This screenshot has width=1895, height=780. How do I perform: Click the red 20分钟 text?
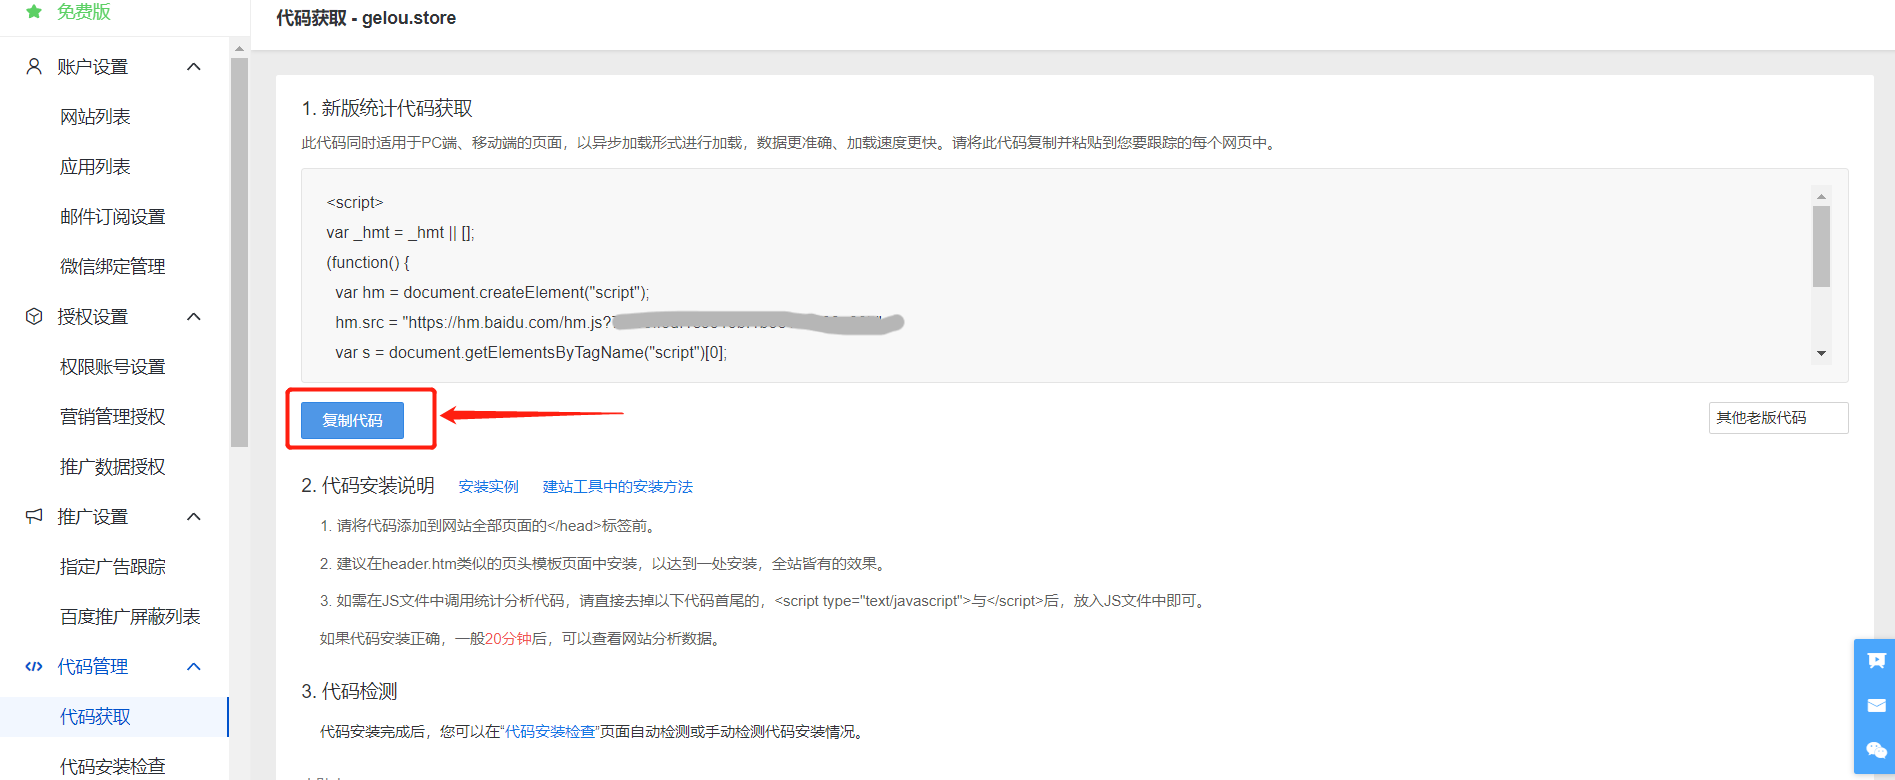click(x=508, y=639)
